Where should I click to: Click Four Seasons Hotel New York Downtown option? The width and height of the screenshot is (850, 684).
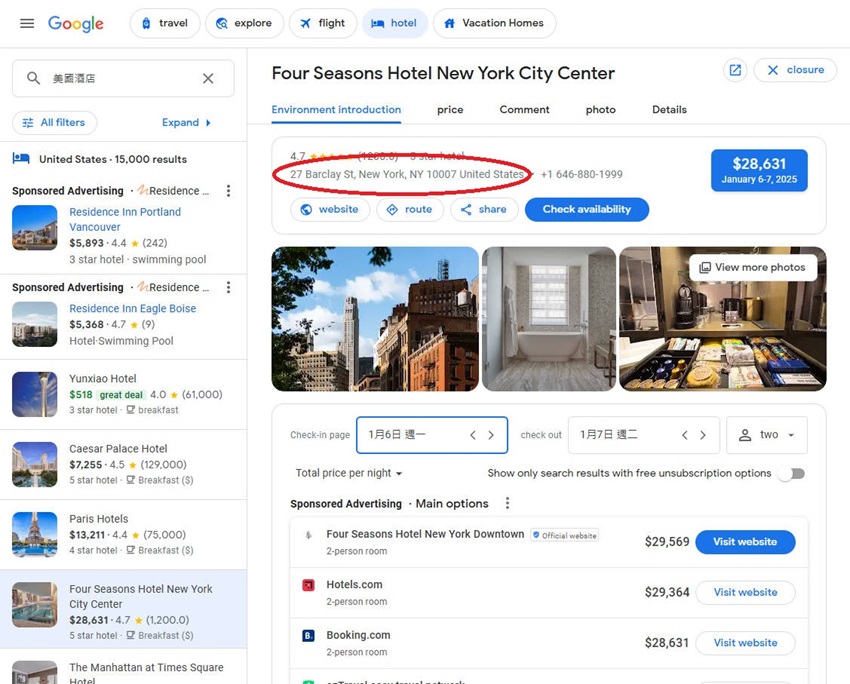coord(425,534)
